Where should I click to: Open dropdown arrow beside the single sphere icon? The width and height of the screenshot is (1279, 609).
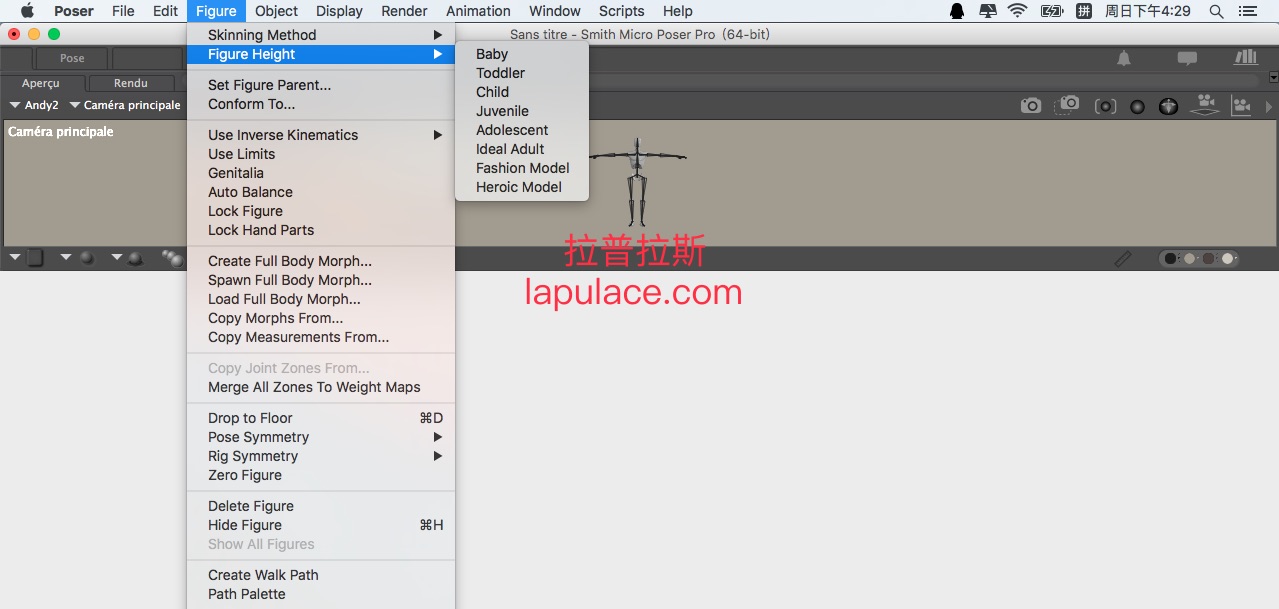pyautogui.click(x=65, y=258)
